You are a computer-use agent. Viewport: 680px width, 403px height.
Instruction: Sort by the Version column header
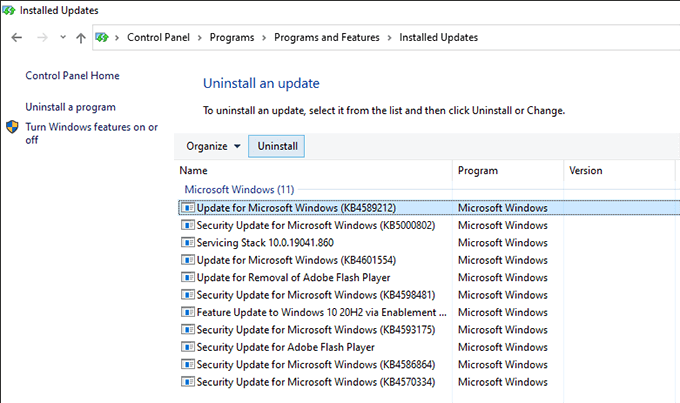pos(585,171)
